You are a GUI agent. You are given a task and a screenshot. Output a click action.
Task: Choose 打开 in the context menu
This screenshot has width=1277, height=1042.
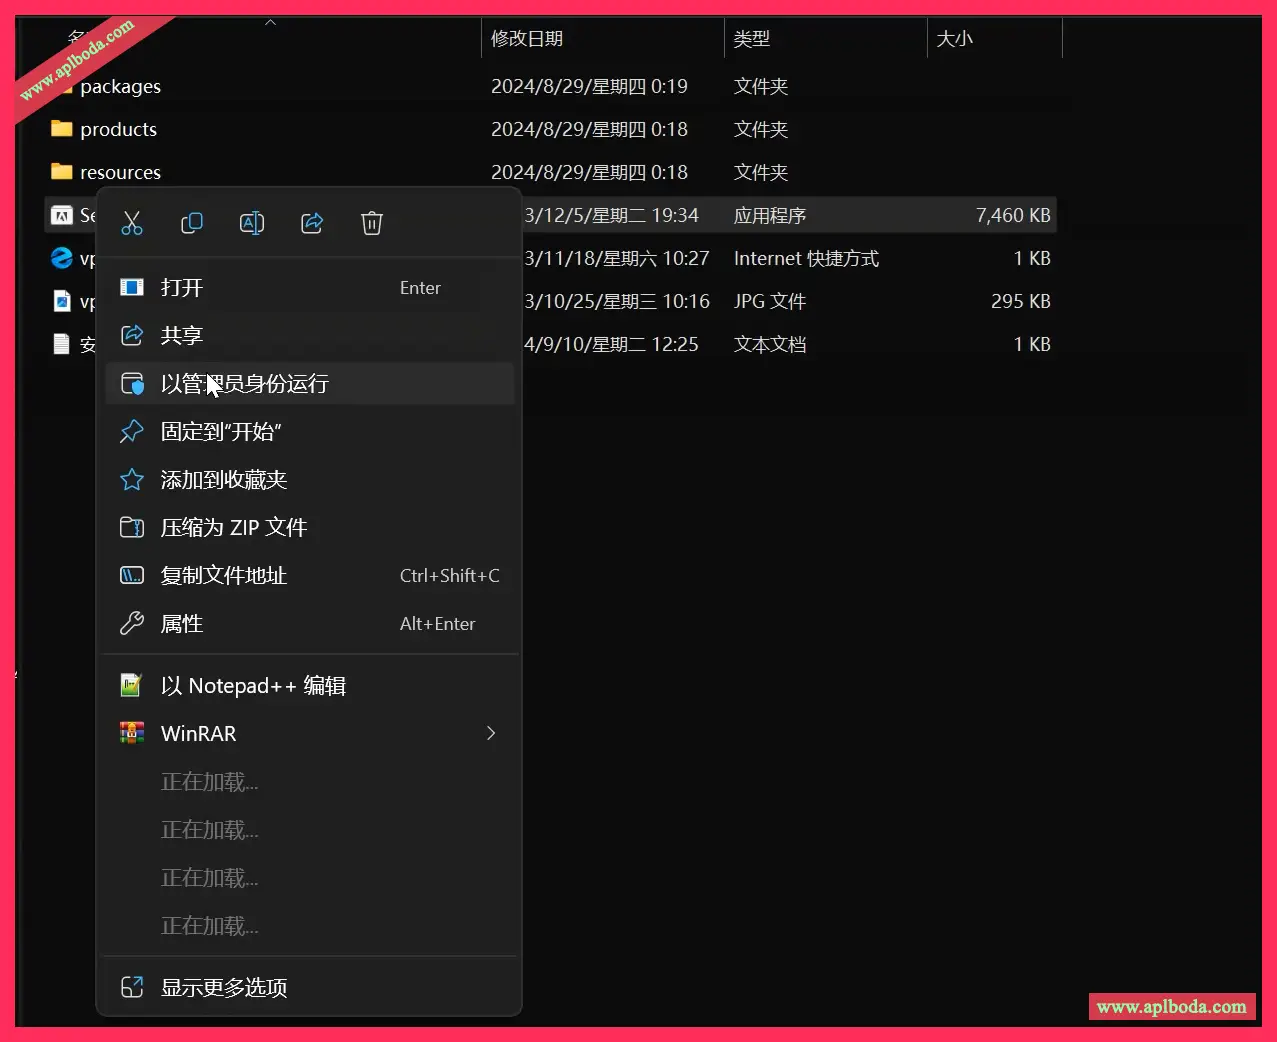[310, 287]
